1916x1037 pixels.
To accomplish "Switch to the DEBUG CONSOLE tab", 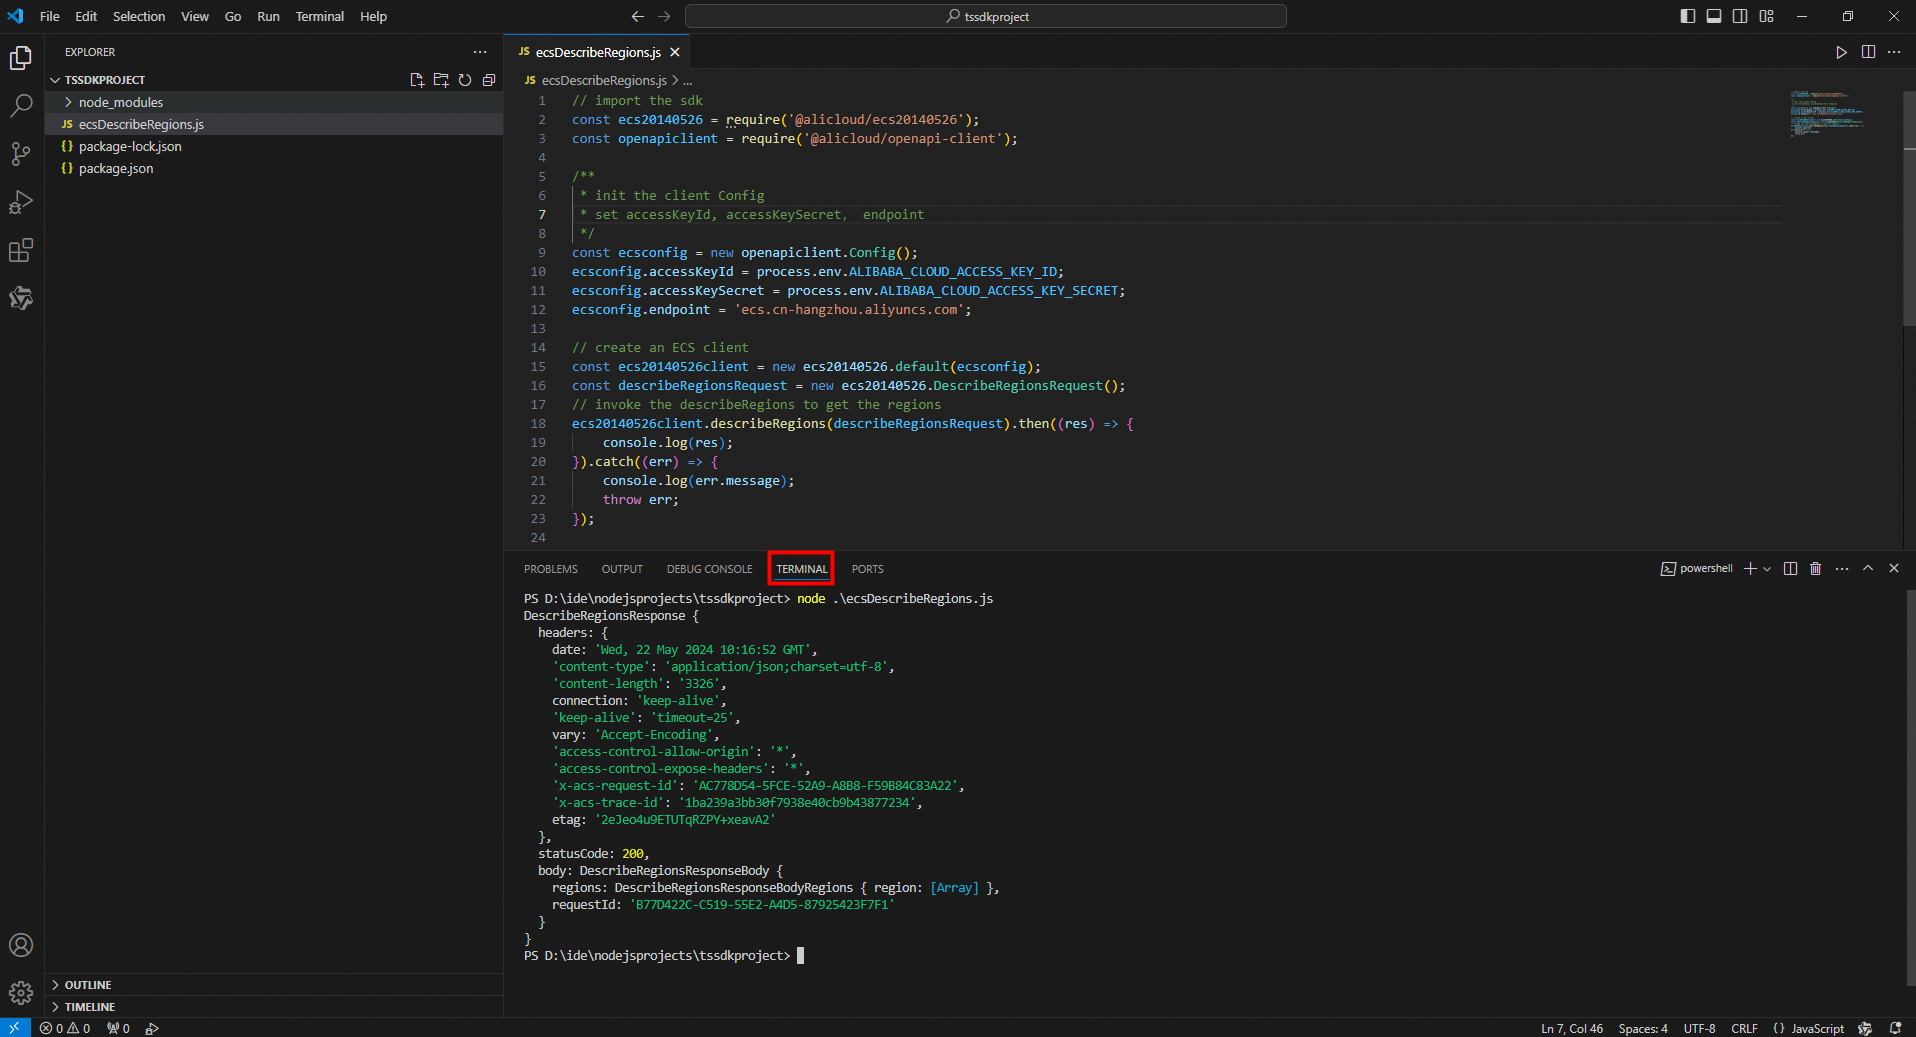I will point(709,569).
